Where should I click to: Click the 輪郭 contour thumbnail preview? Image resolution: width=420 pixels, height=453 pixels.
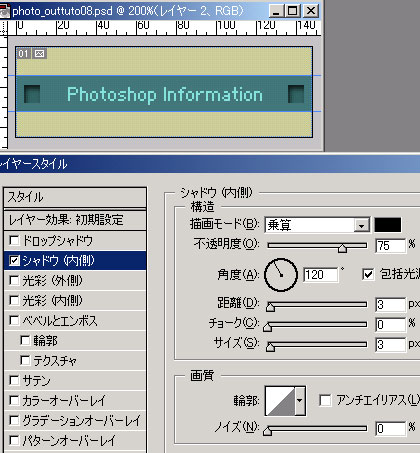[x=280, y=401]
